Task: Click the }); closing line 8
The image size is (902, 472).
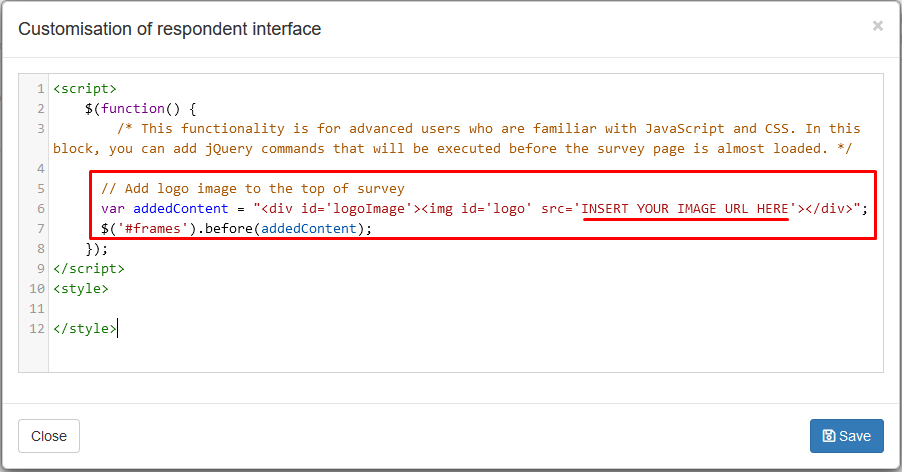Action: coord(97,249)
